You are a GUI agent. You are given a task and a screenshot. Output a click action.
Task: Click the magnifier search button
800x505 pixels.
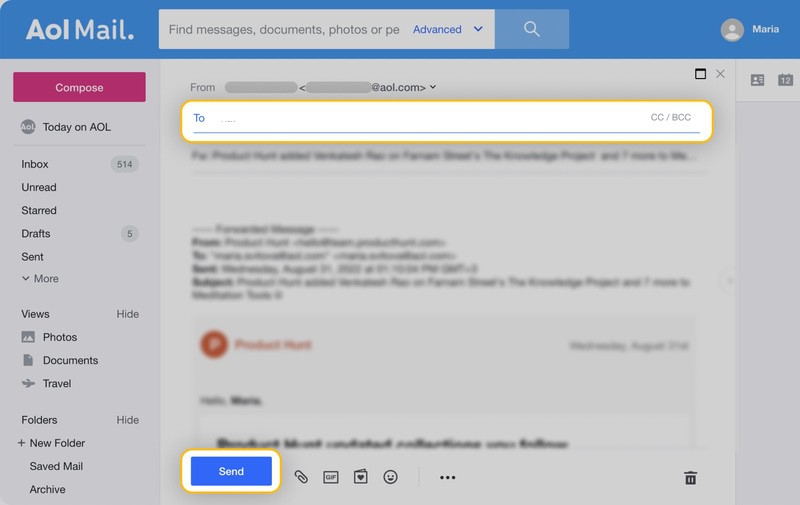532,29
